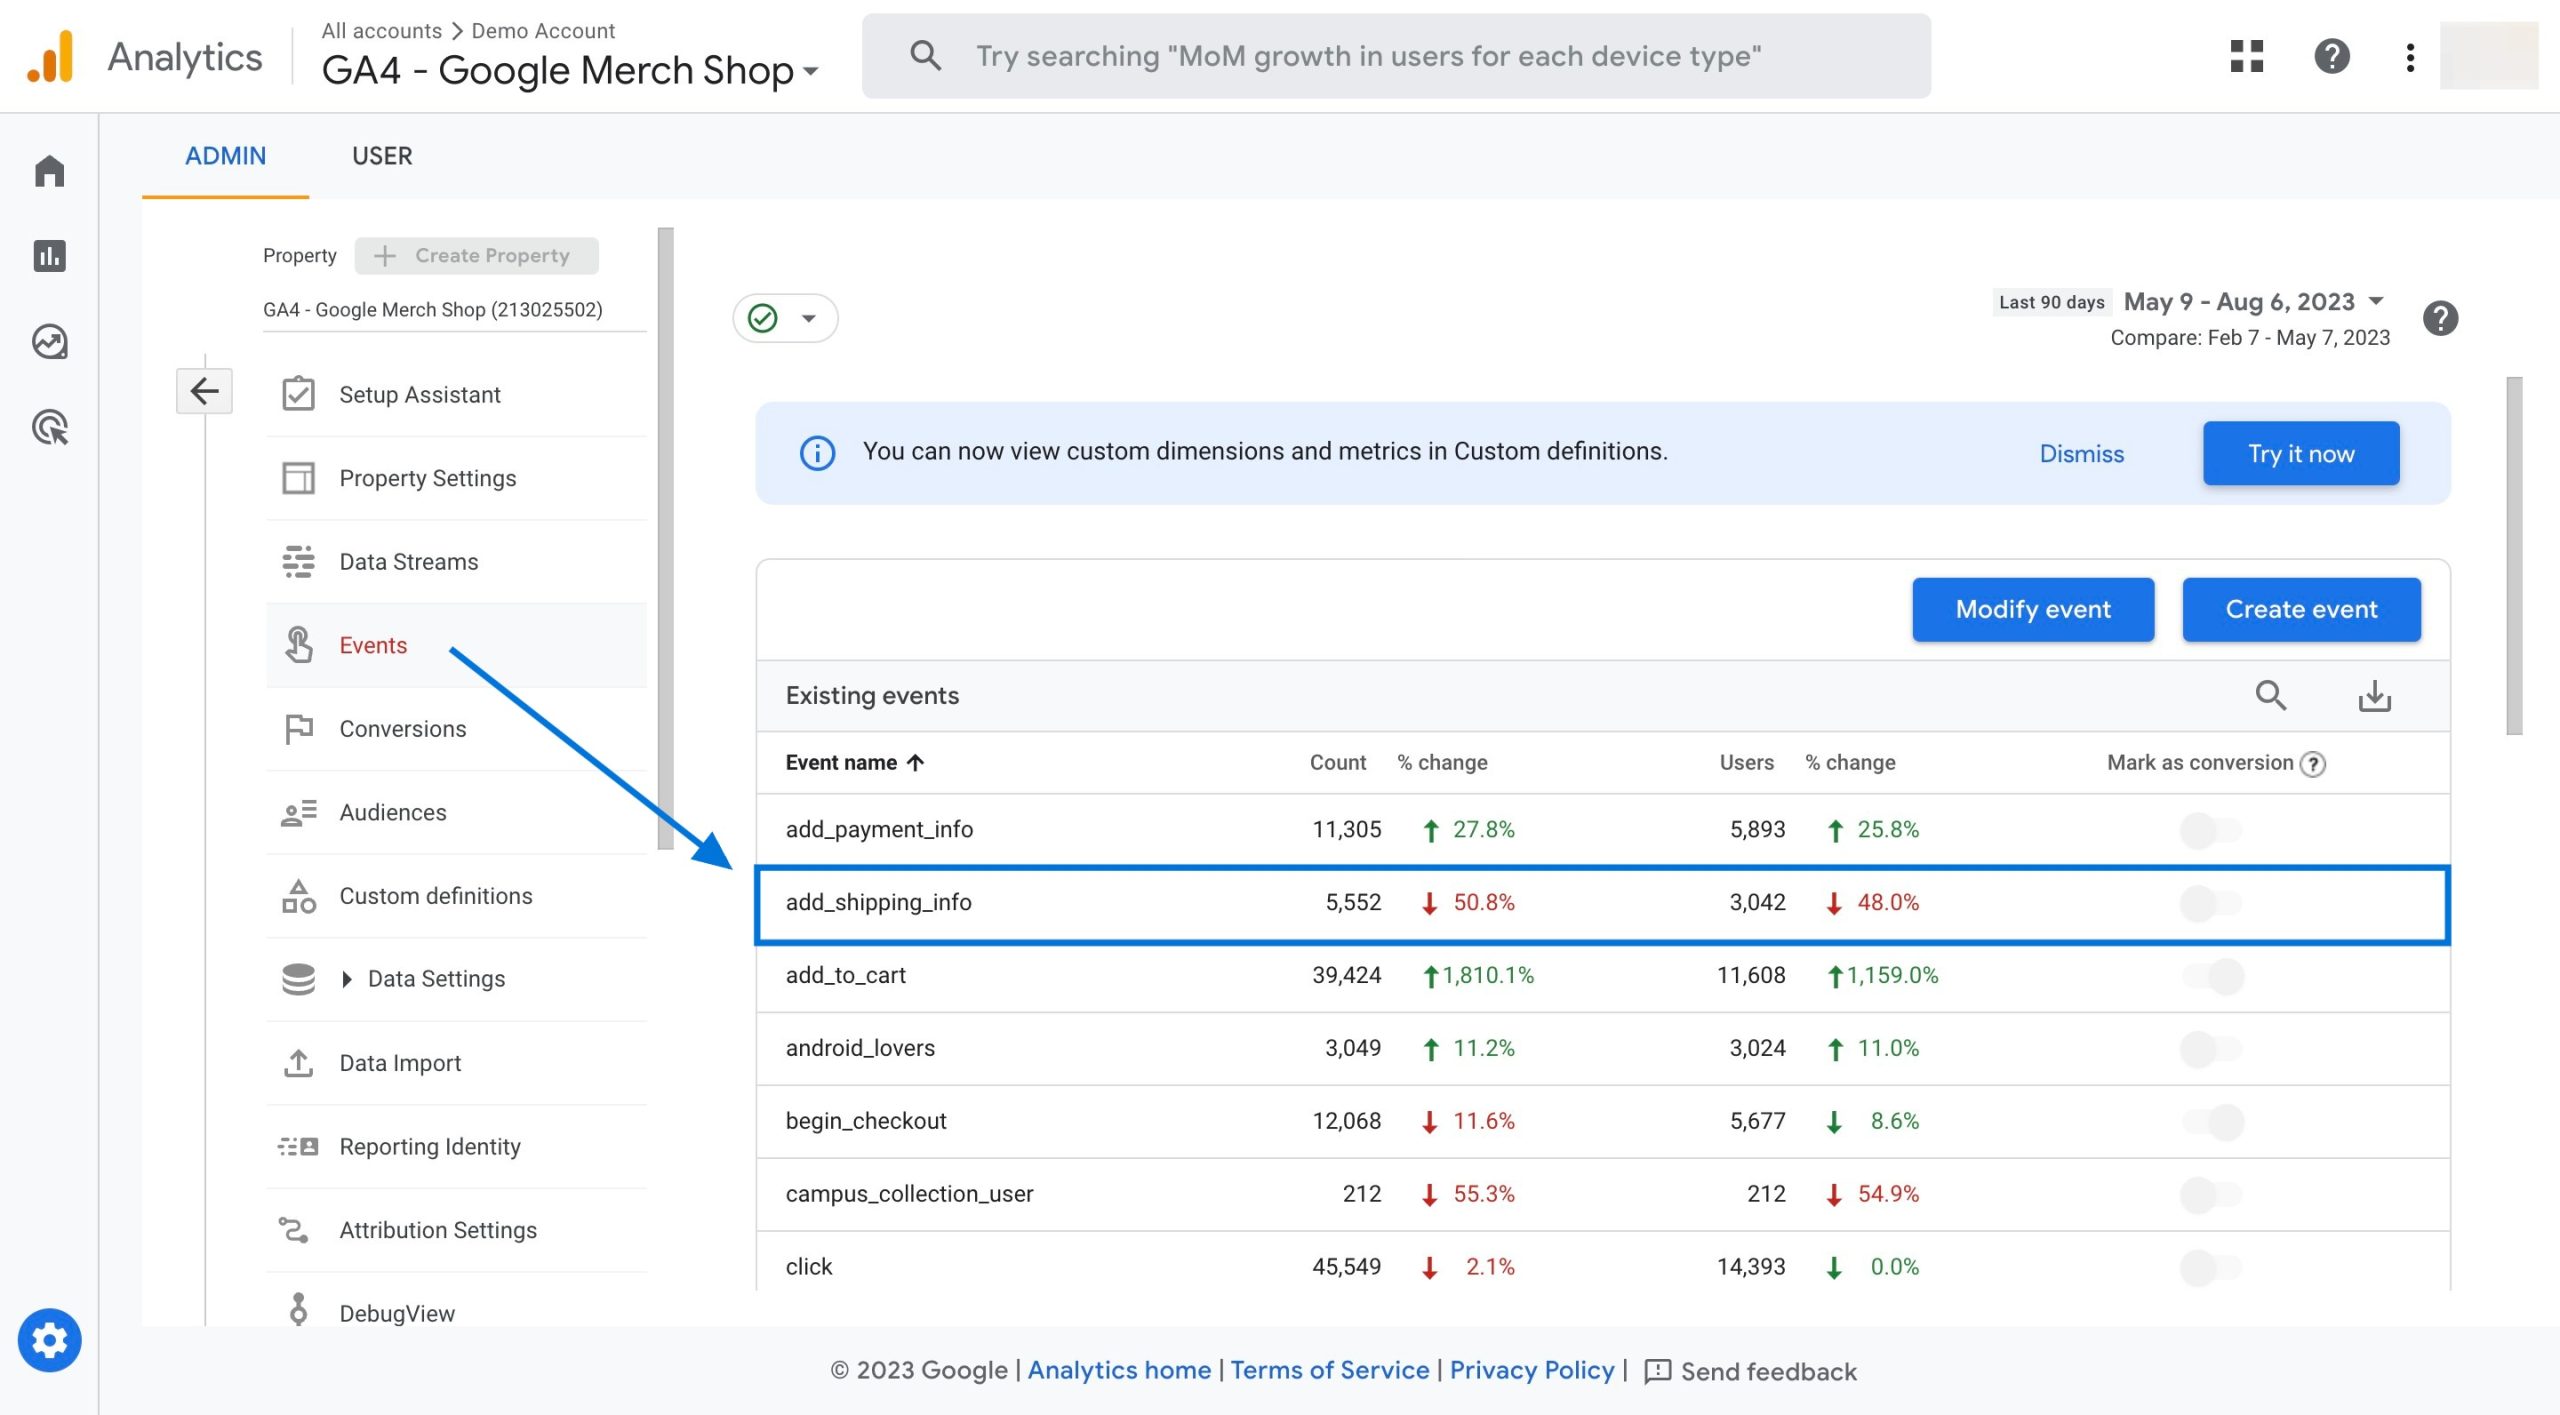The width and height of the screenshot is (2560, 1415).
Task: Click the Create event button
Action: pyautogui.click(x=2301, y=609)
